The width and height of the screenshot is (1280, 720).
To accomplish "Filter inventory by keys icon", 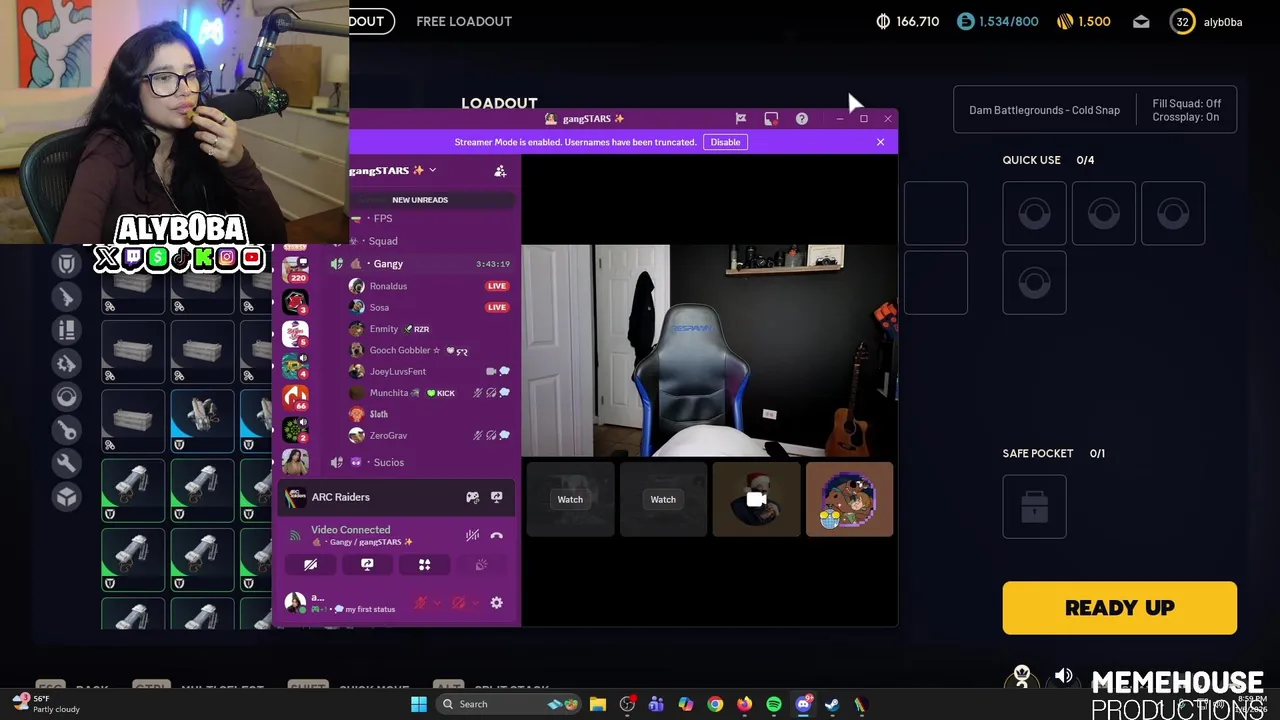I will point(66,431).
